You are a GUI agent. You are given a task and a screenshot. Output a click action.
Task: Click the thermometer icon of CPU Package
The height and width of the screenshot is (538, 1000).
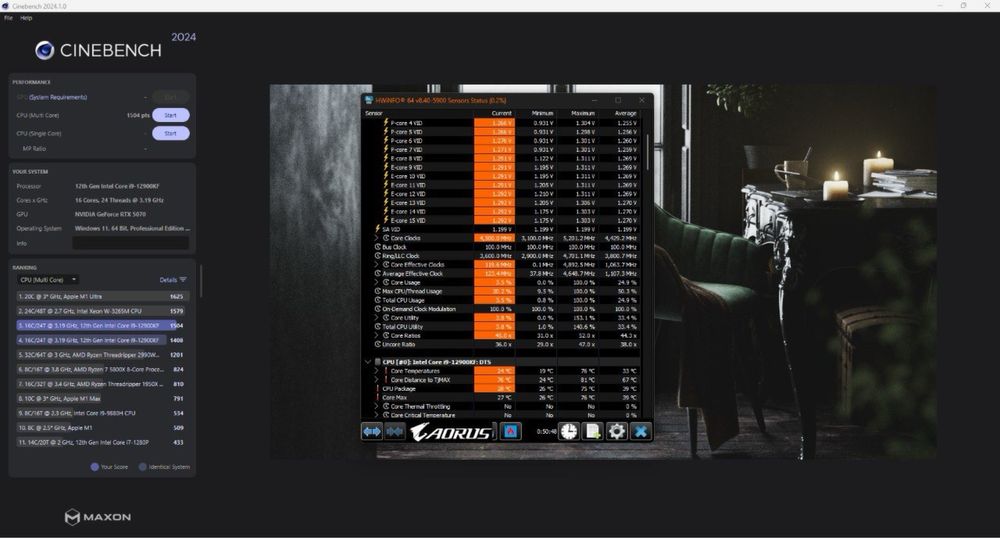coord(378,388)
